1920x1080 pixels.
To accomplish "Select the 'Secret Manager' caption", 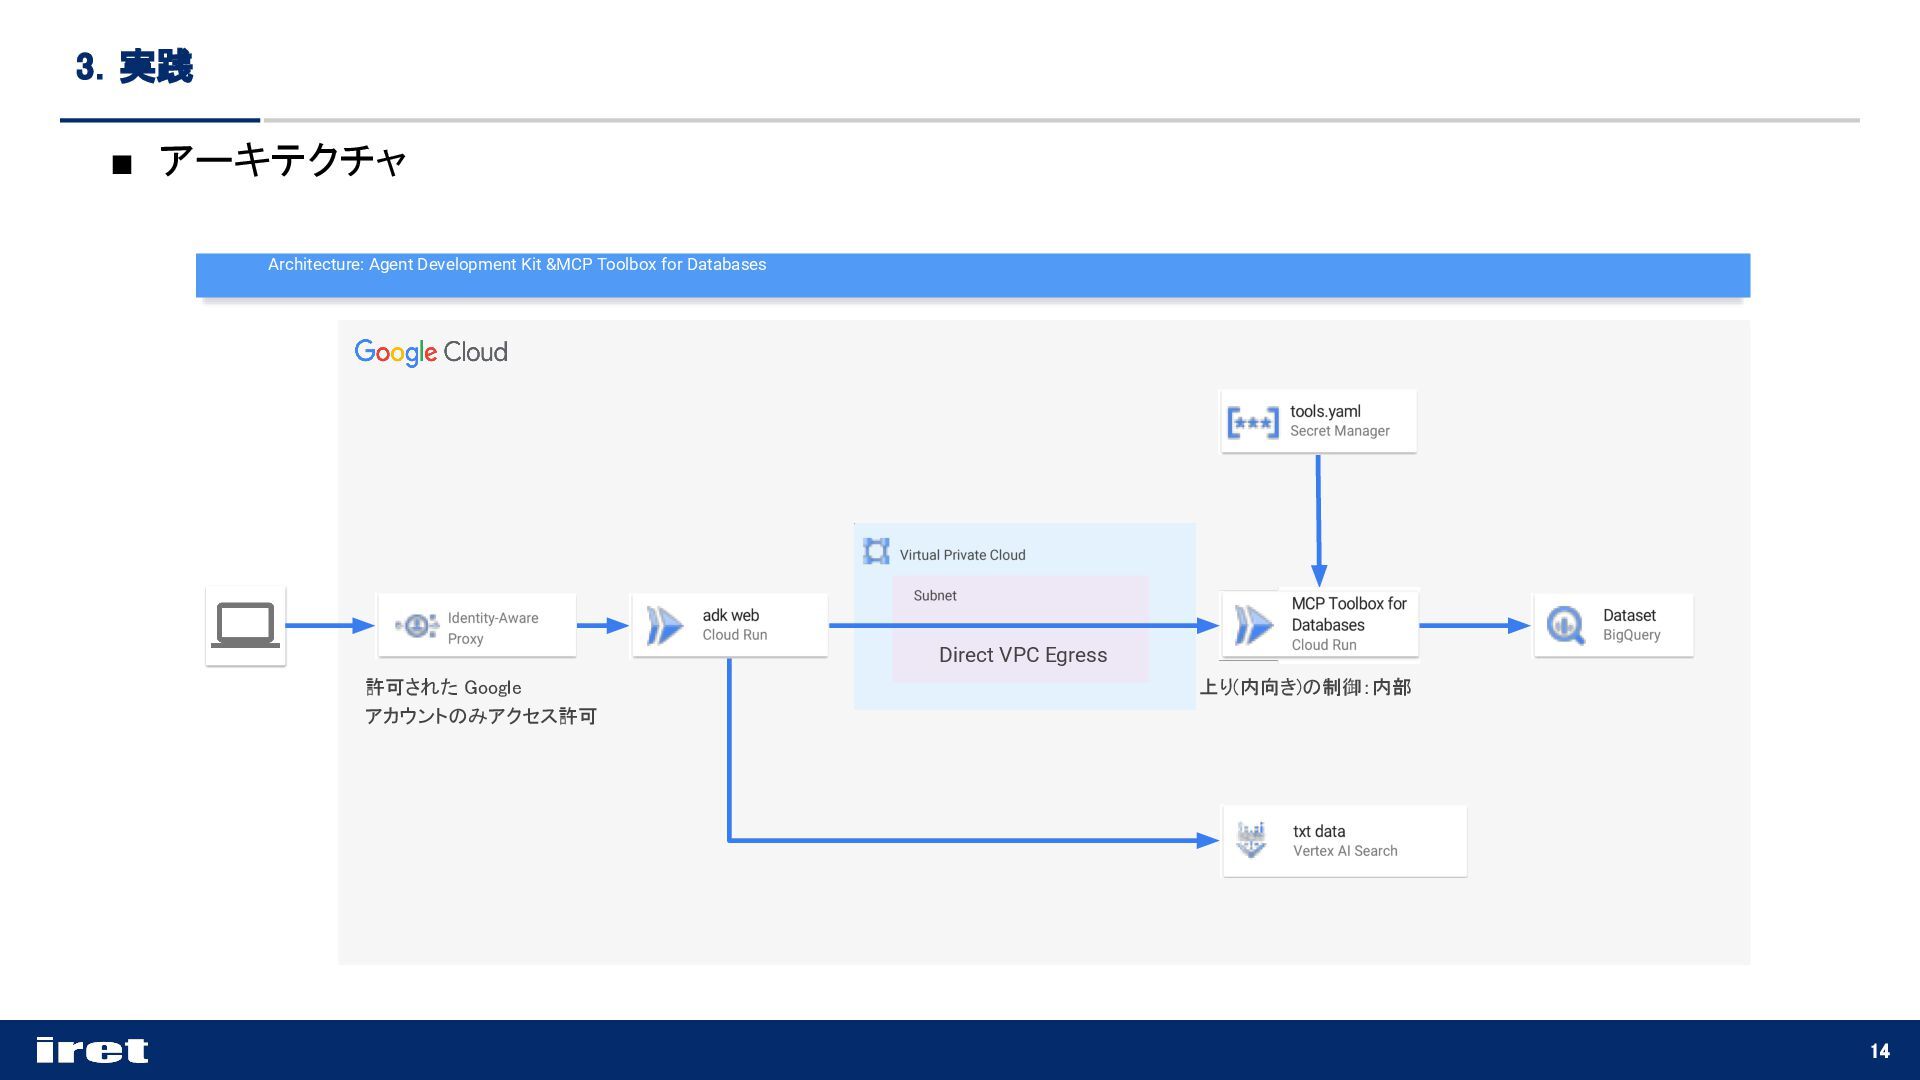I will tap(1339, 431).
